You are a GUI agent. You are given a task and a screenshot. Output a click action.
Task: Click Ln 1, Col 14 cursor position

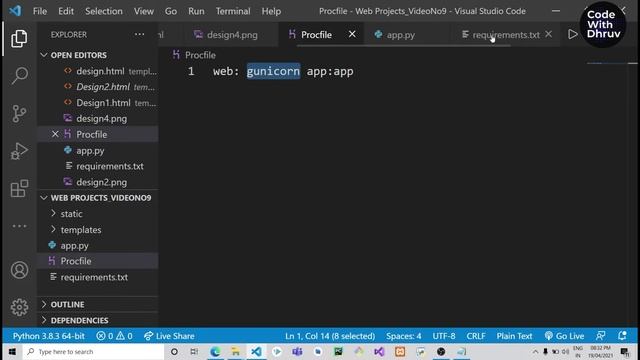tap(330, 336)
